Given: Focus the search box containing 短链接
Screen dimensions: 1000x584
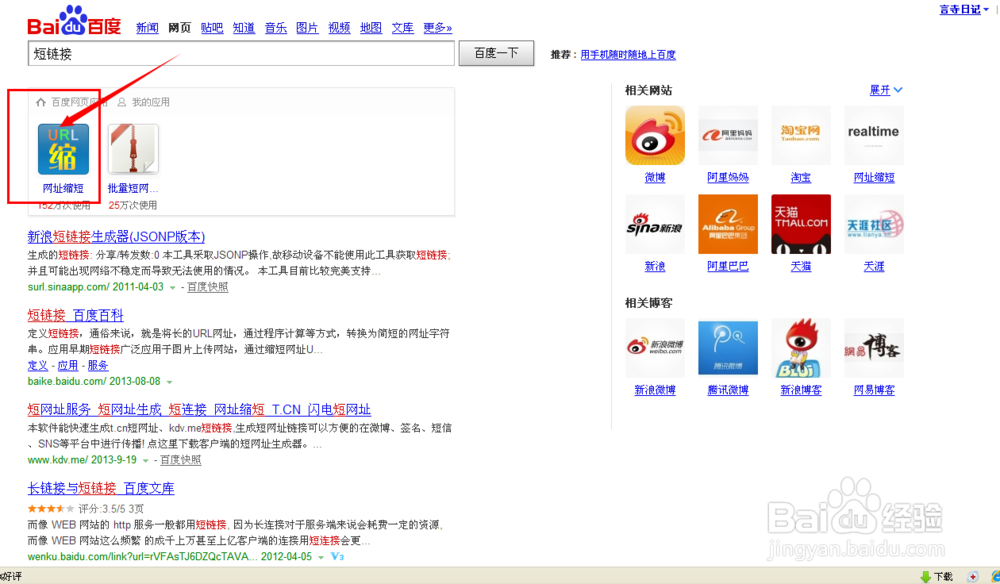Looking at the screenshot, I should coord(241,54).
